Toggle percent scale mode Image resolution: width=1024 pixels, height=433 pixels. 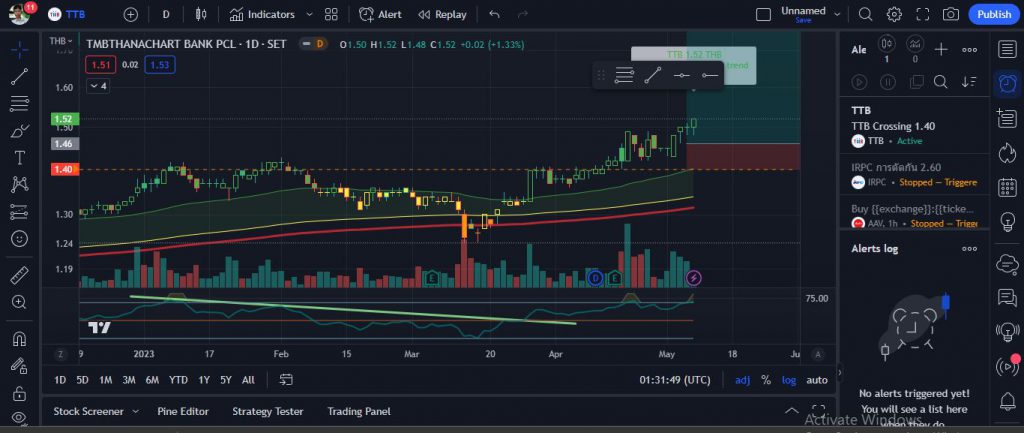pyautogui.click(x=765, y=380)
